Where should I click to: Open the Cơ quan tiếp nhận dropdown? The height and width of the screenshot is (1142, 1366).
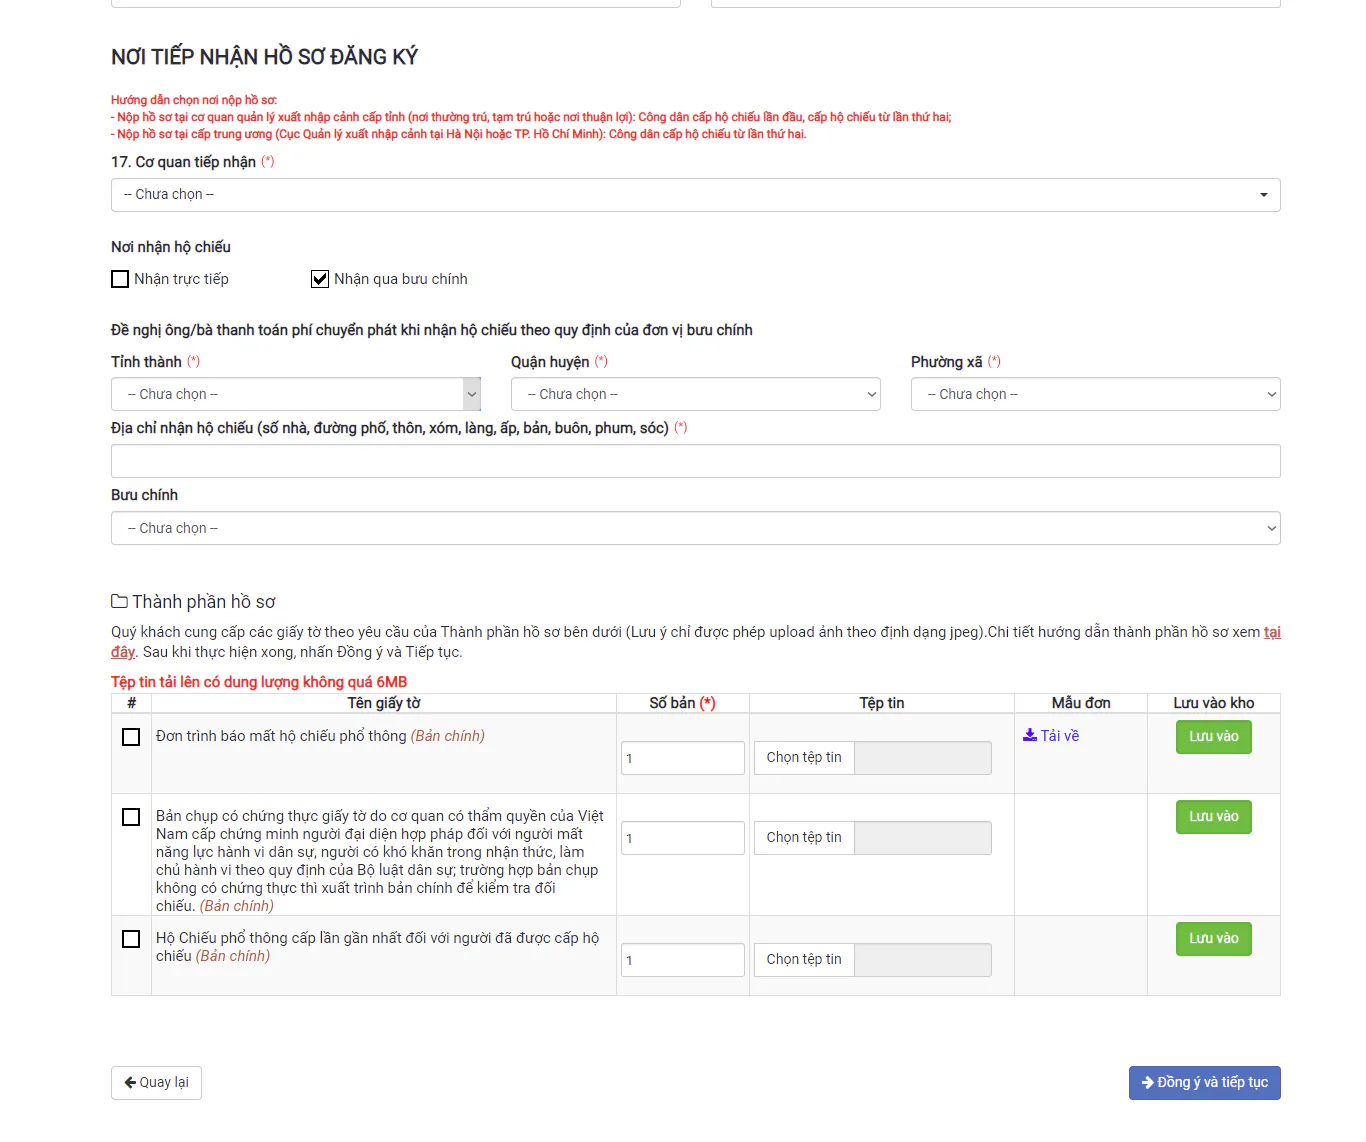coord(696,195)
